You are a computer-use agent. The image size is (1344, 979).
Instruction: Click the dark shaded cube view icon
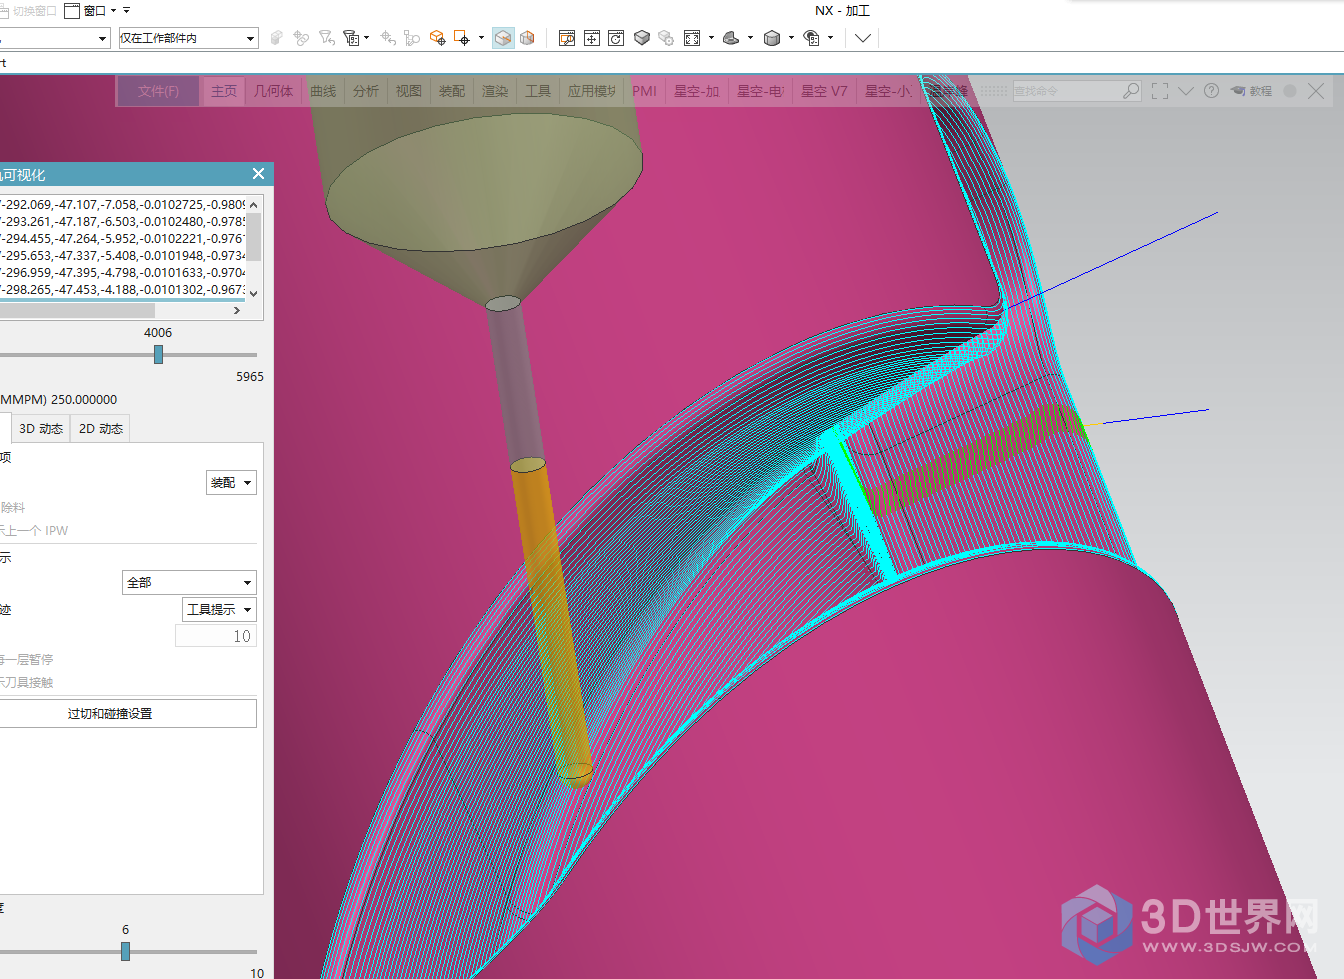(642, 38)
